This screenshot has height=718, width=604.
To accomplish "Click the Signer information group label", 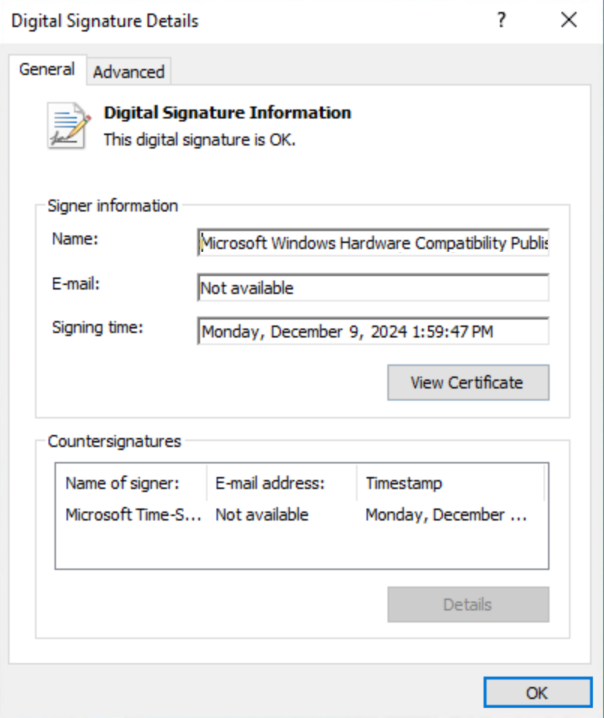I will 113,206.
